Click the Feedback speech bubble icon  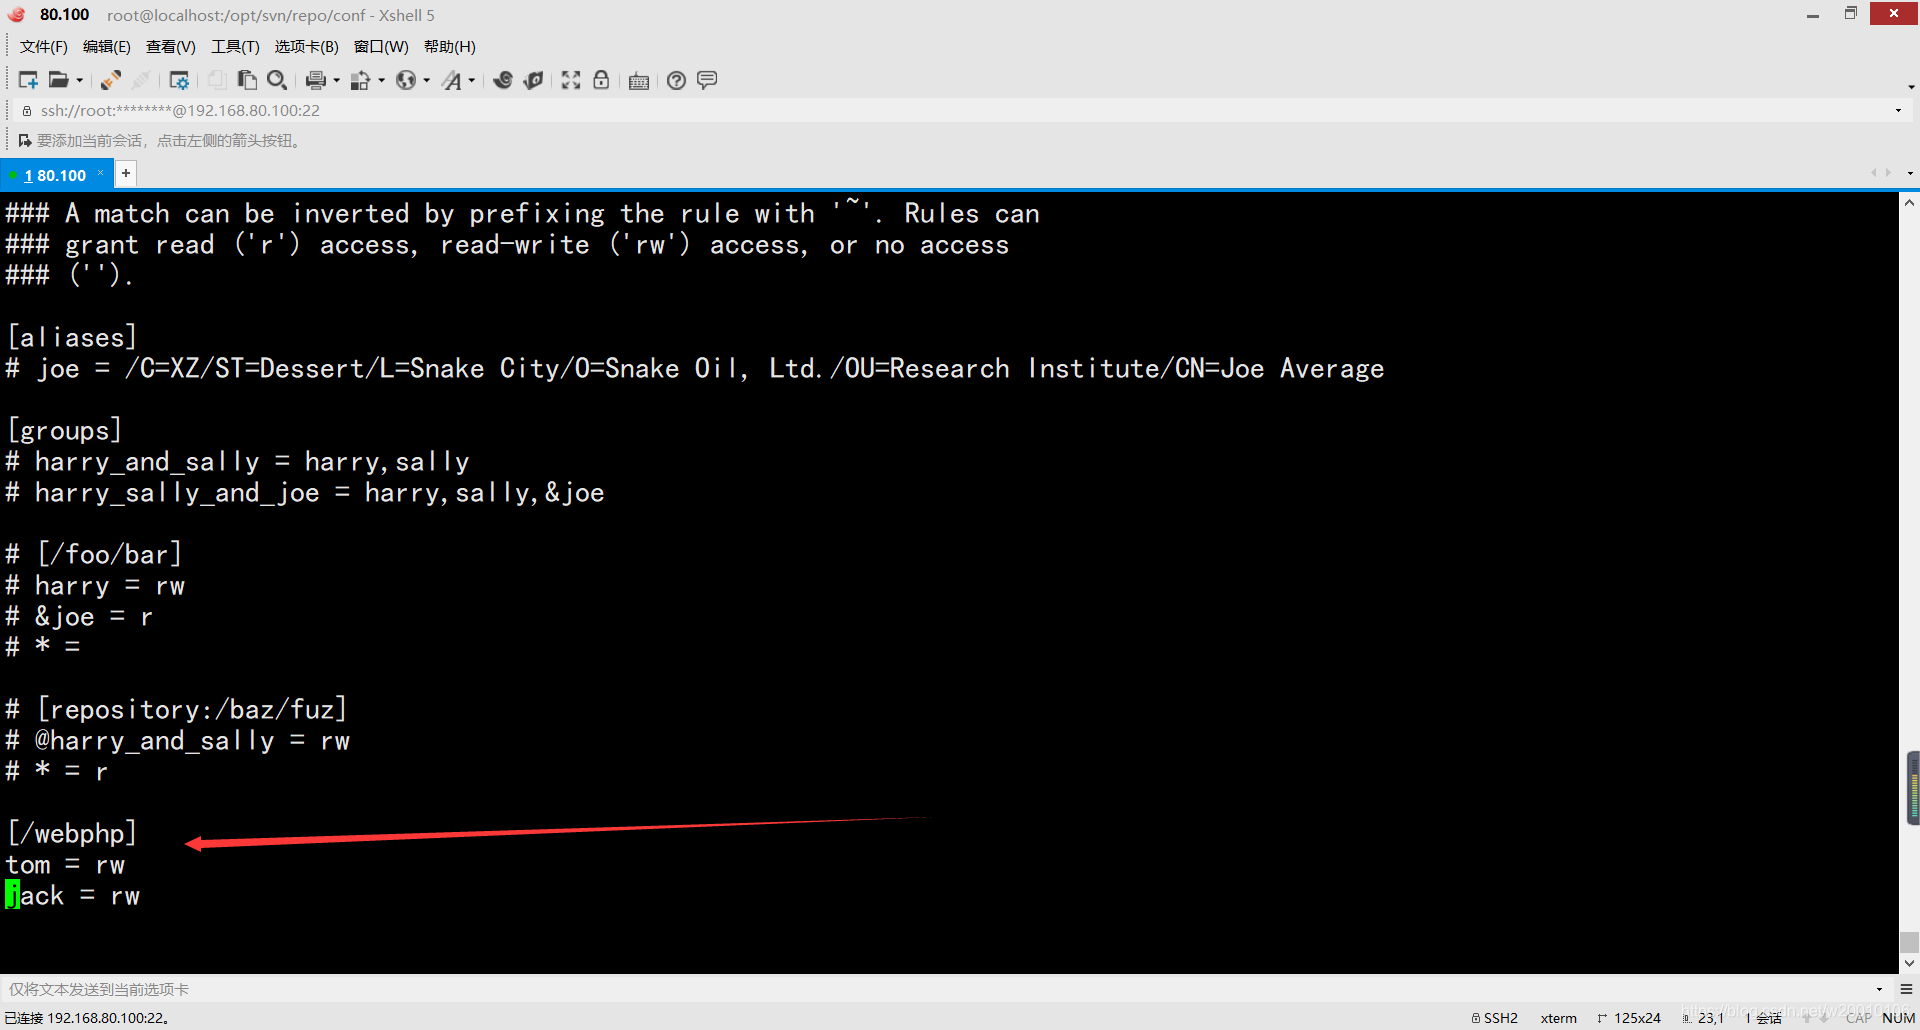(x=707, y=80)
